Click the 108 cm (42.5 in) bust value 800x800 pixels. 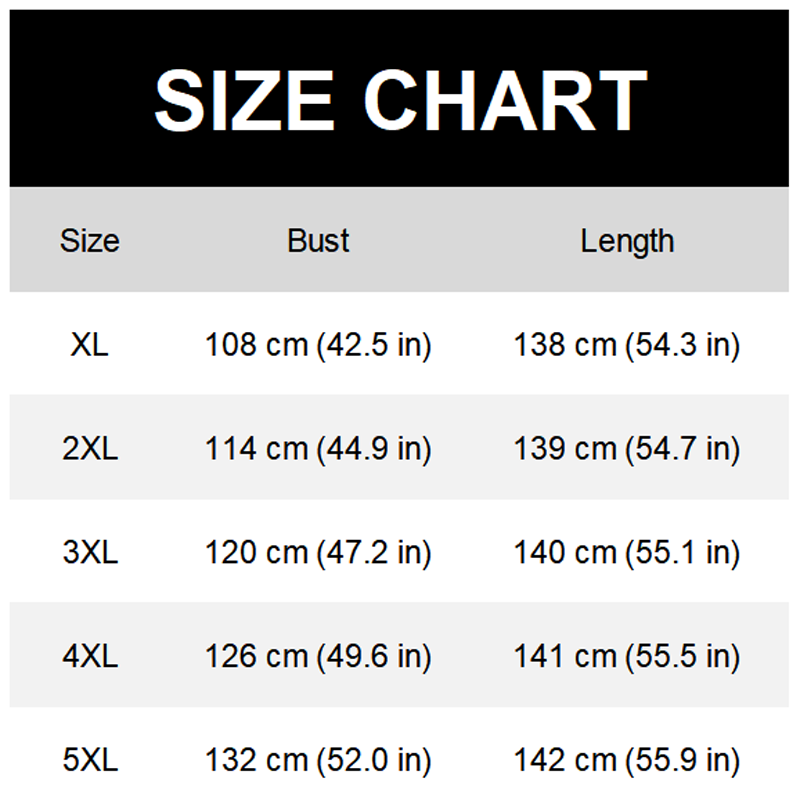click(318, 345)
